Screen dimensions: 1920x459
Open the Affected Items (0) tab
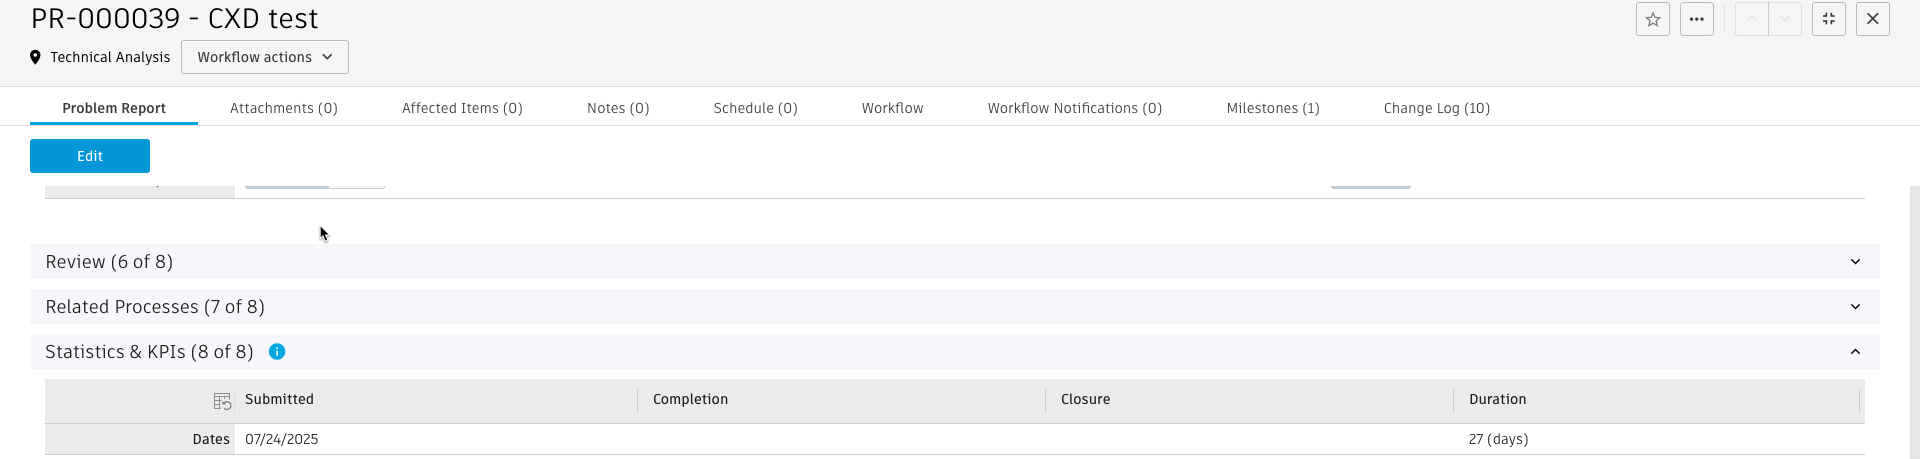[462, 108]
